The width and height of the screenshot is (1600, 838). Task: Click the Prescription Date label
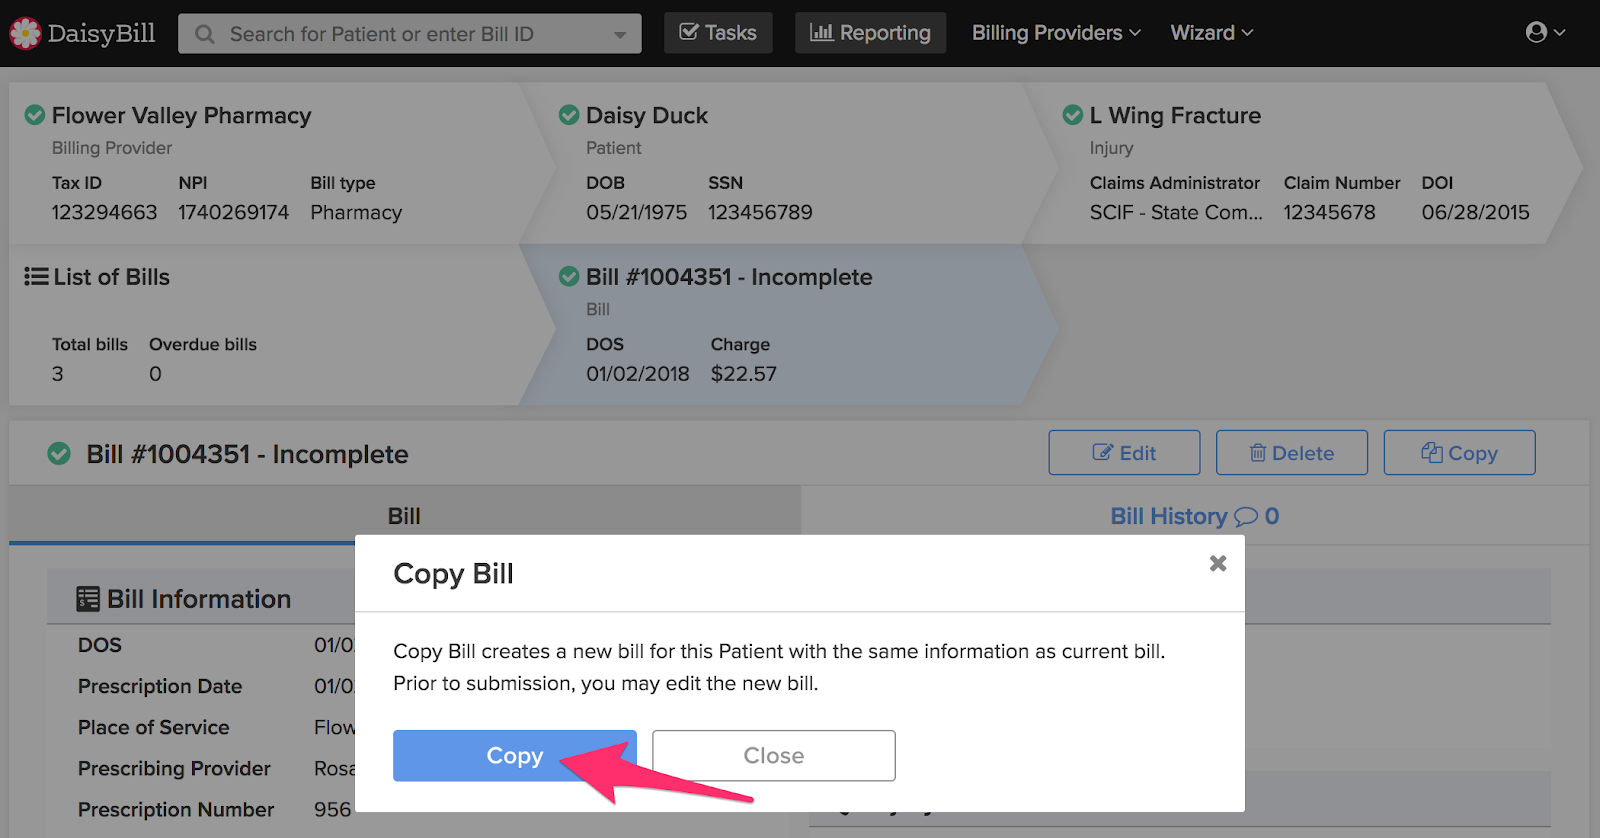tap(160, 686)
